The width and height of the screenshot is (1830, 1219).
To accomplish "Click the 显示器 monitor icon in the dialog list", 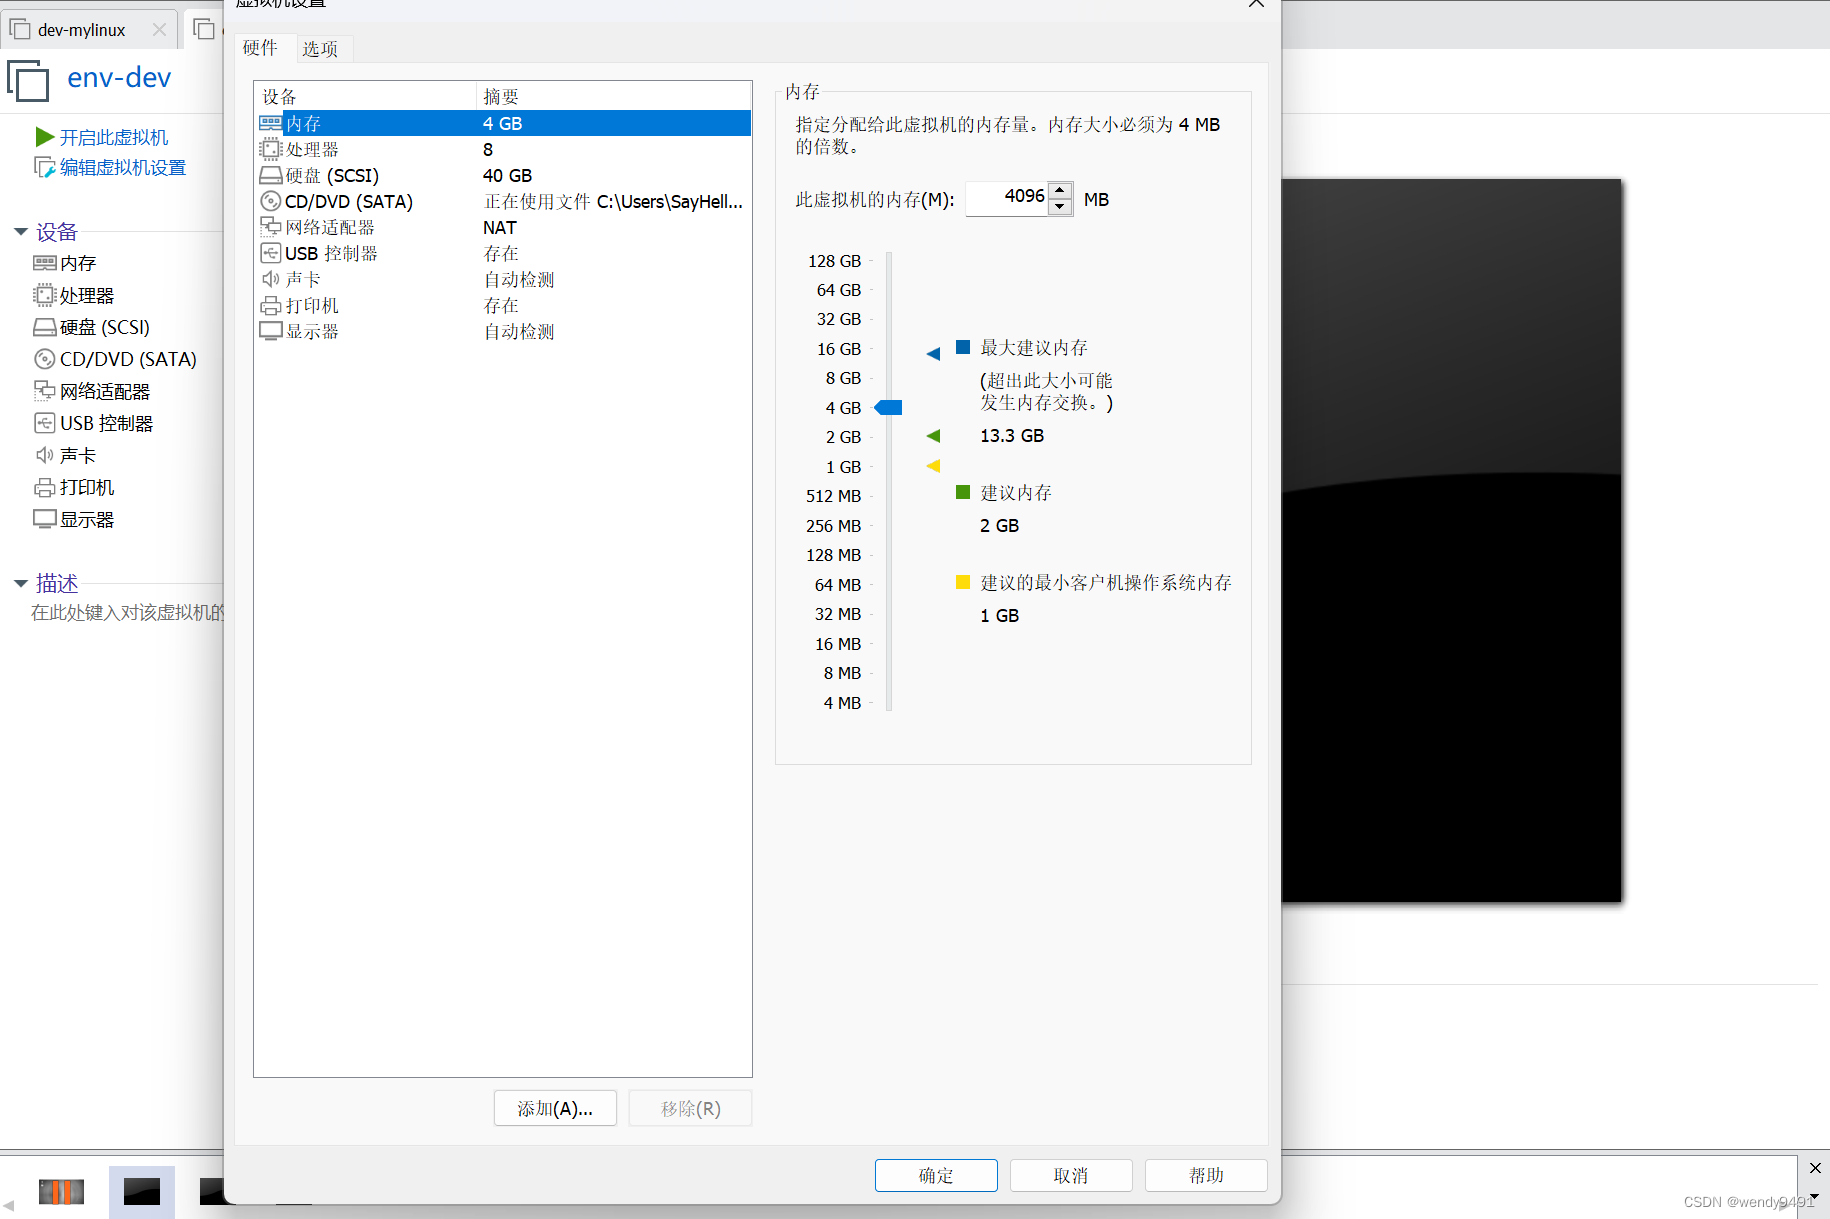I will pos(270,331).
